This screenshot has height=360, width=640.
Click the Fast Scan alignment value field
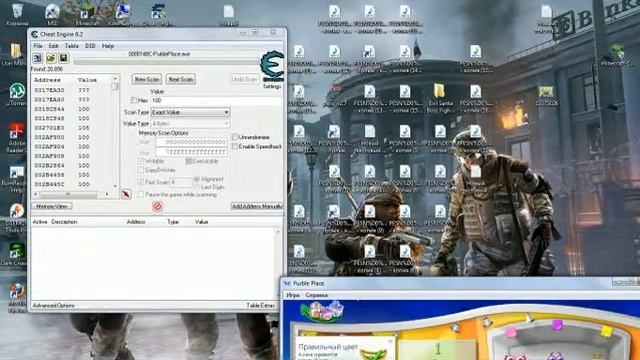click(x=180, y=182)
